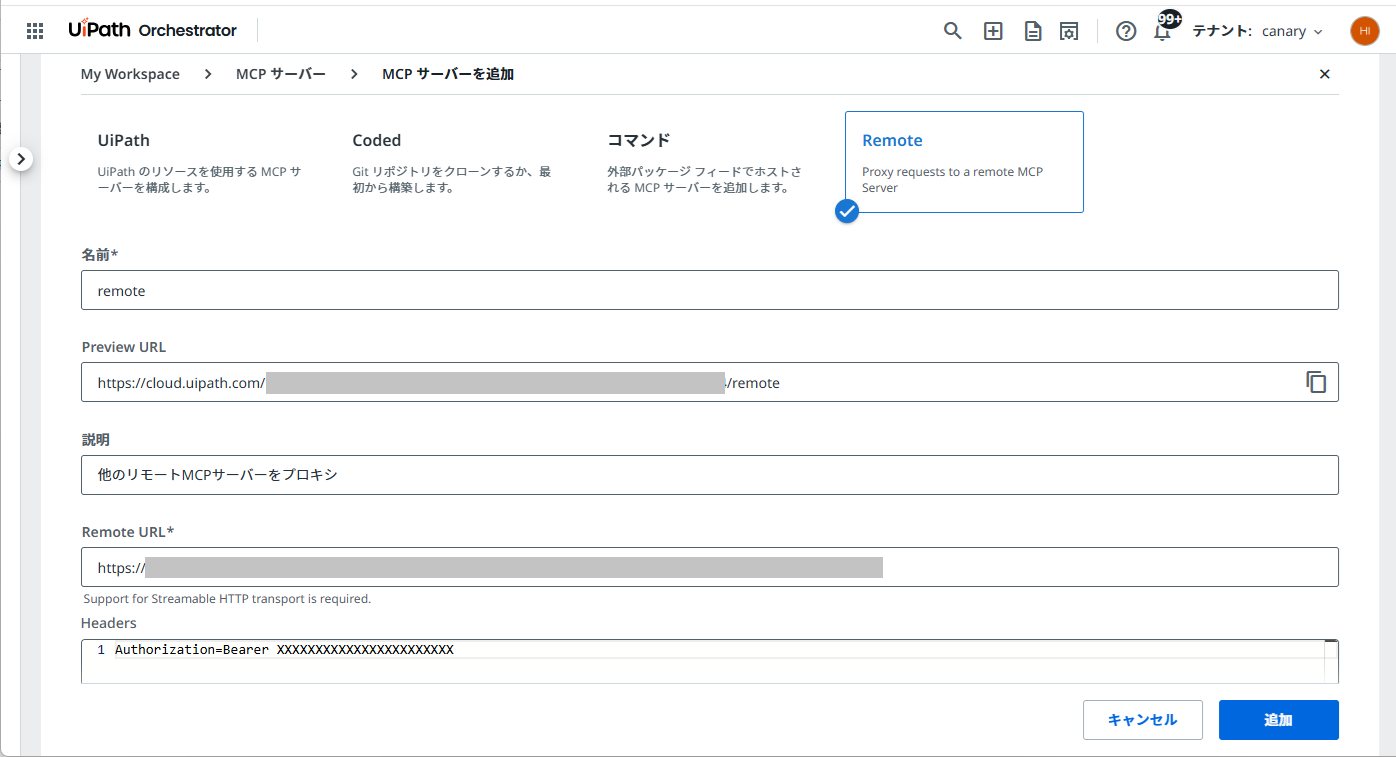The height and width of the screenshot is (757, 1396).
Task: Focus the 説明 description field
Action: click(x=709, y=475)
